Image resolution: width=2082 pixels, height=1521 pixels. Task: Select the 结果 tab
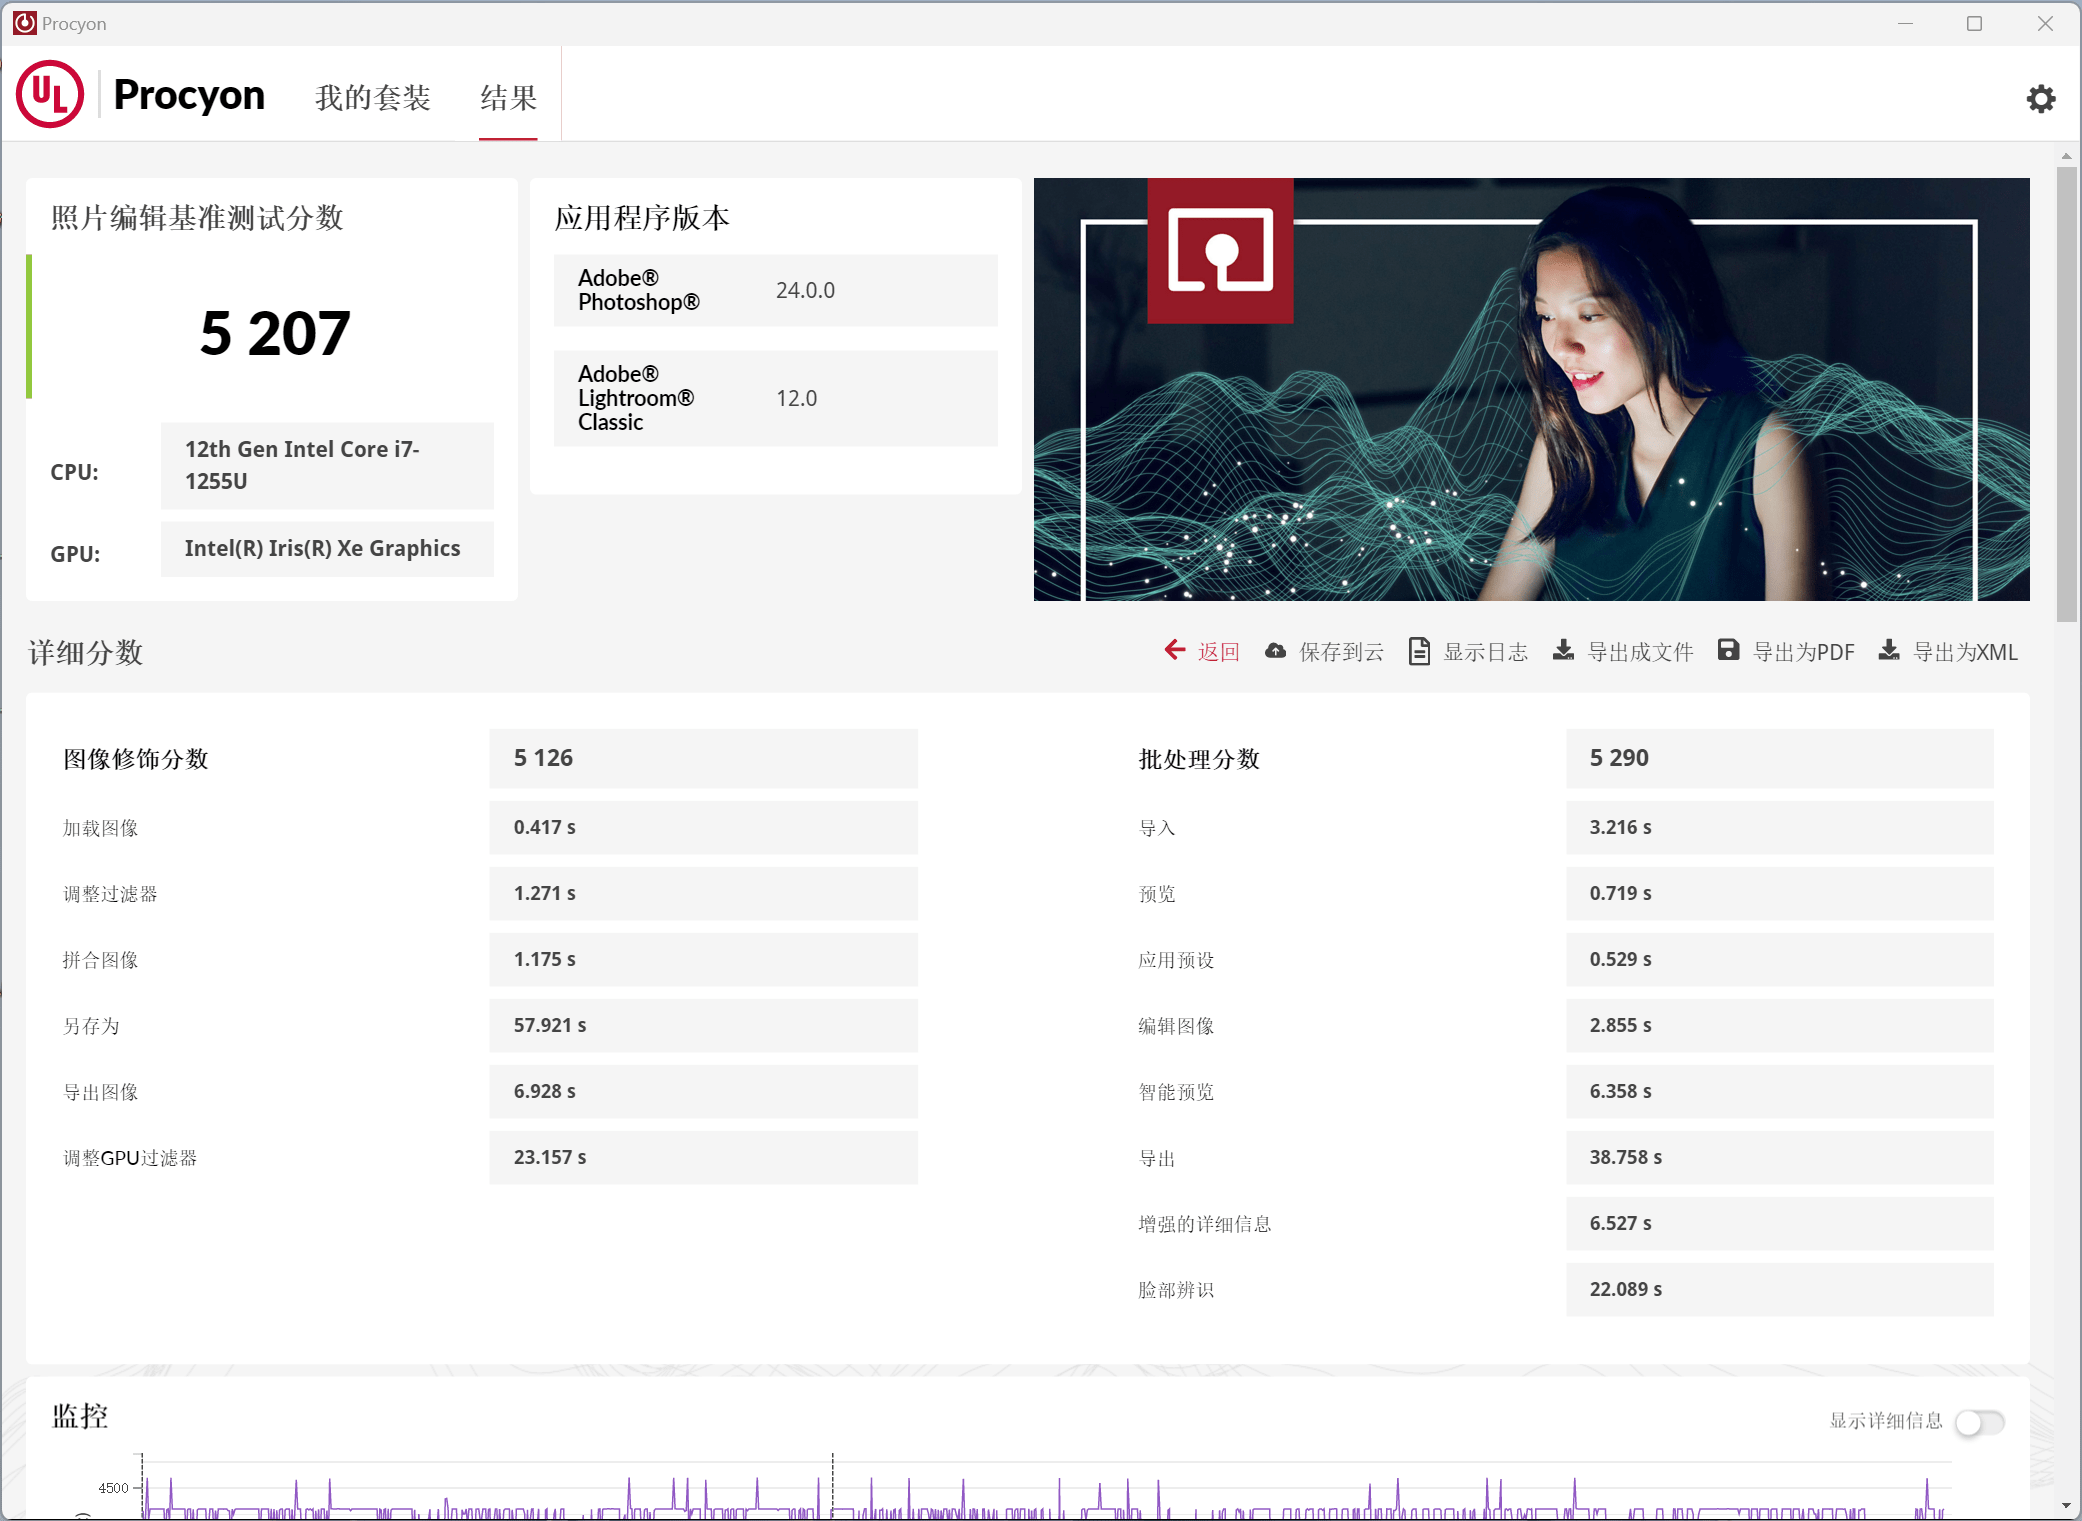(508, 97)
